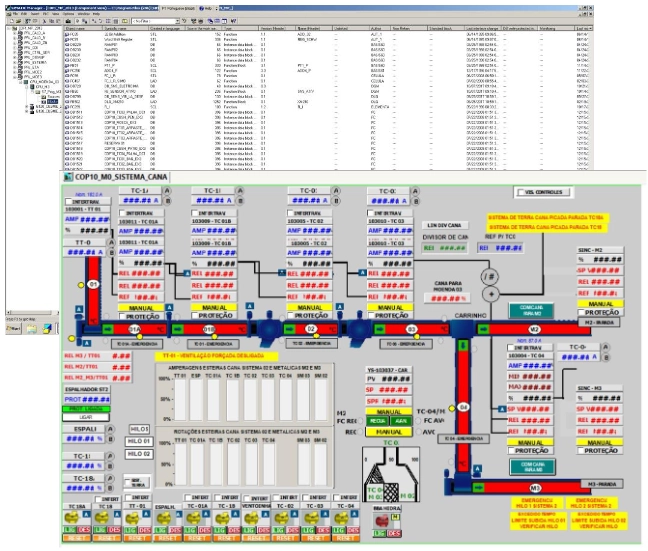Click the HILO 02 button
The width and height of the screenshot is (648, 551).
click(x=139, y=454)
